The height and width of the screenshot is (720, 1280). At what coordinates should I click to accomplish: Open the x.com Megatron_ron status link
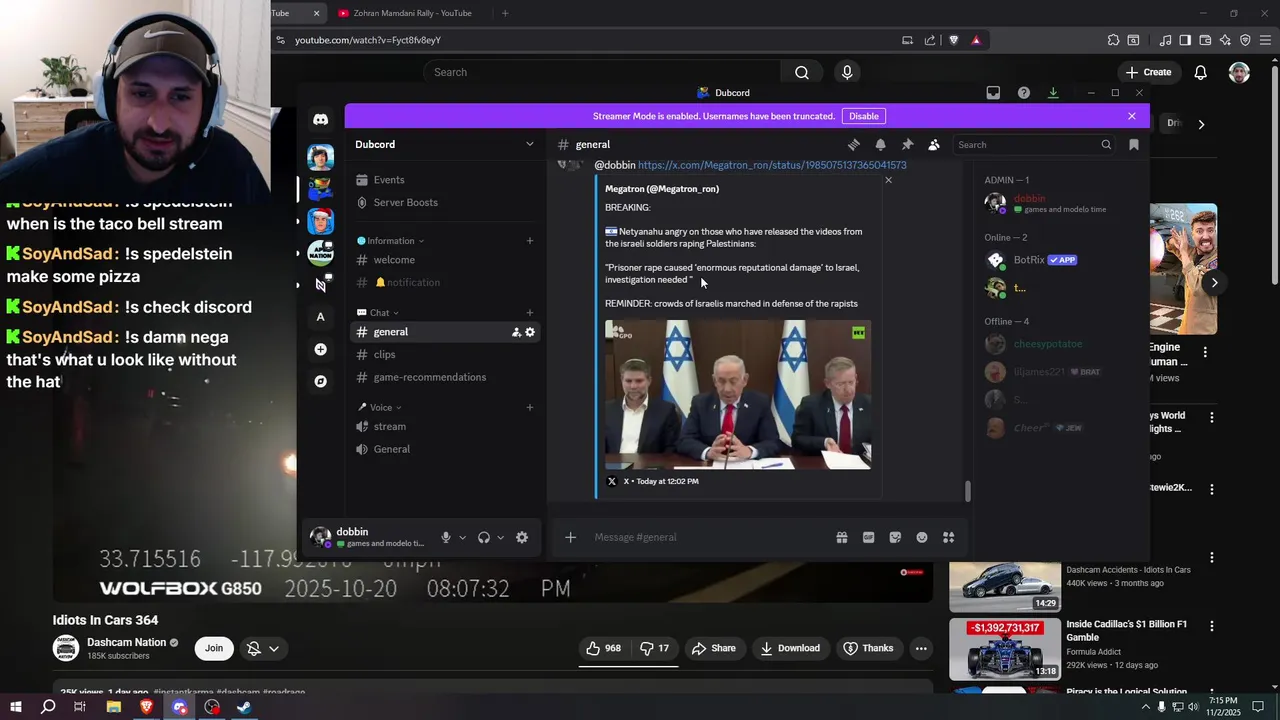coord(772,165)
